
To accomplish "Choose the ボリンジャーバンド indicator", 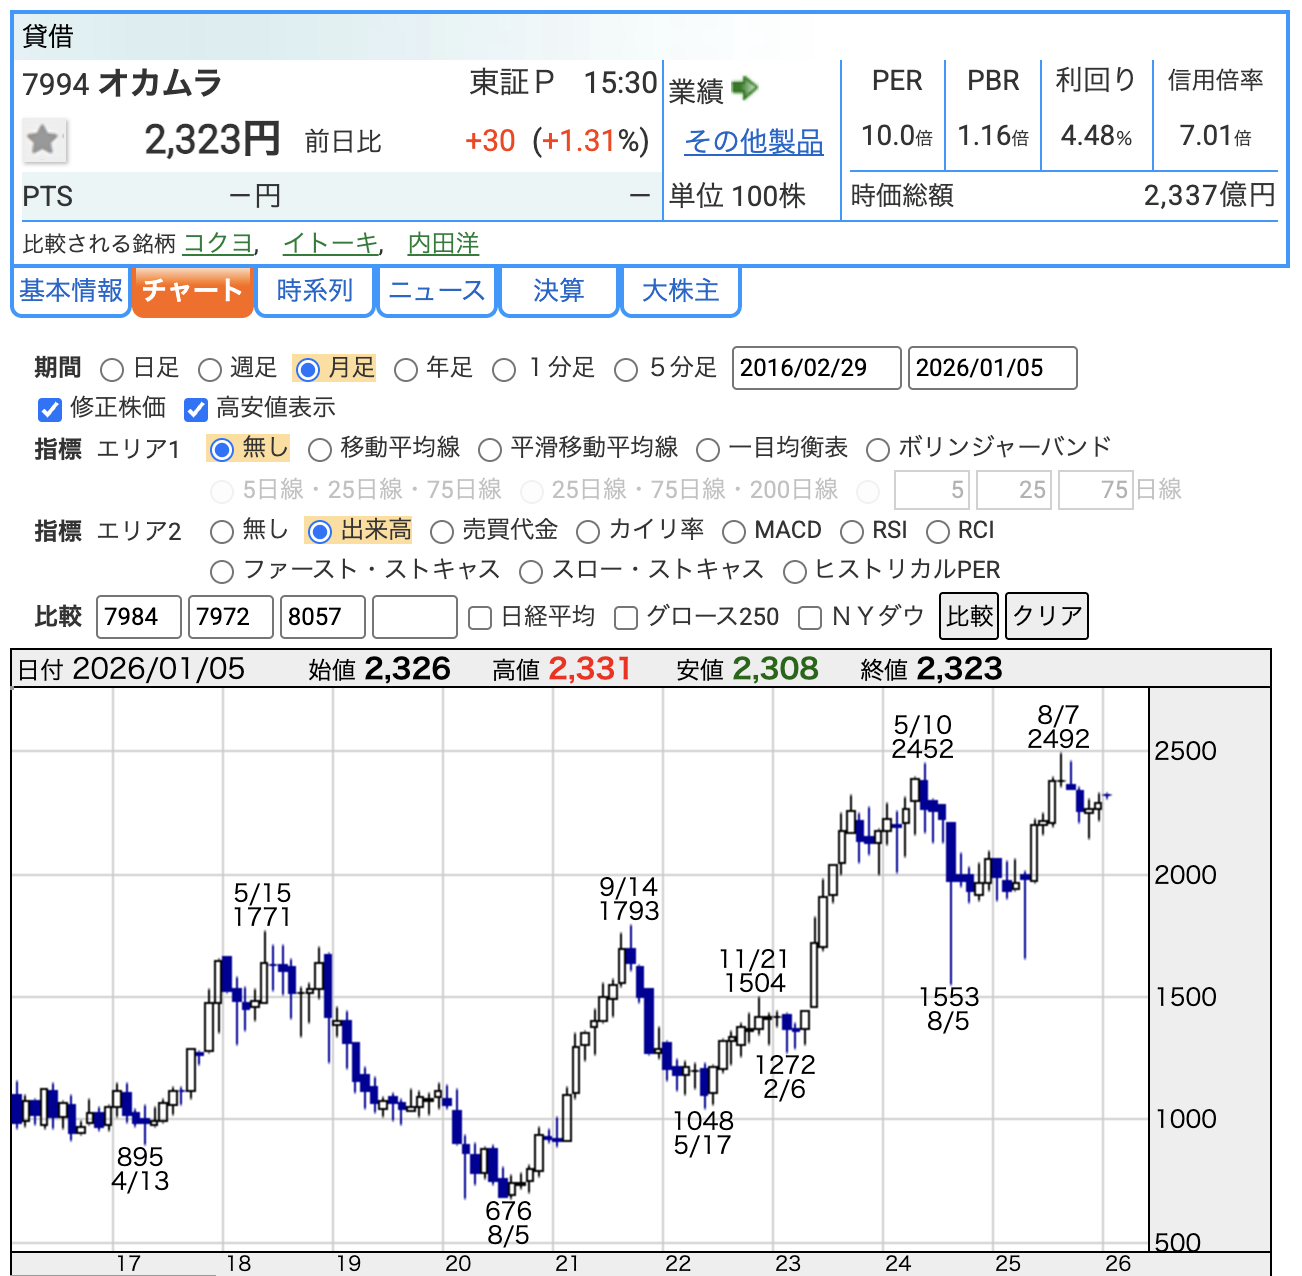I will pyautogui.click(x=878, y=450).
